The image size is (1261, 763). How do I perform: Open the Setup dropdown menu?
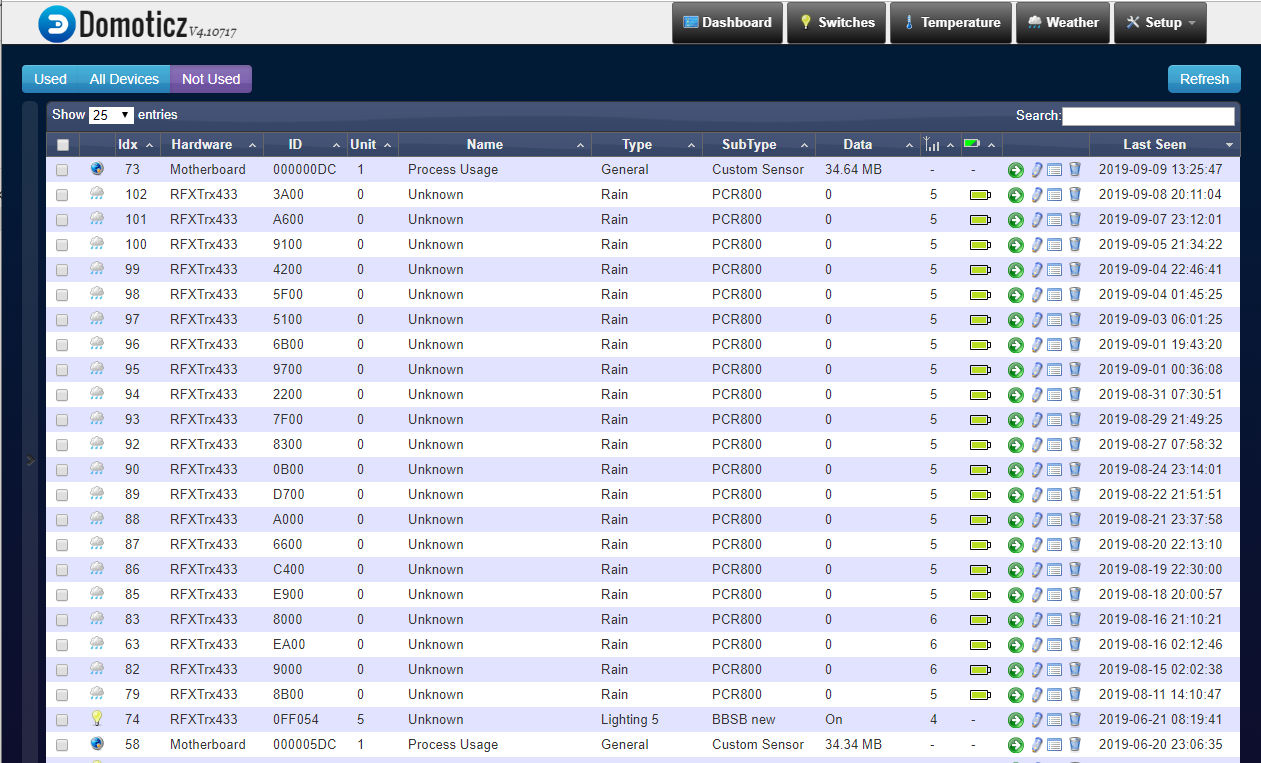coord(1160,23)
